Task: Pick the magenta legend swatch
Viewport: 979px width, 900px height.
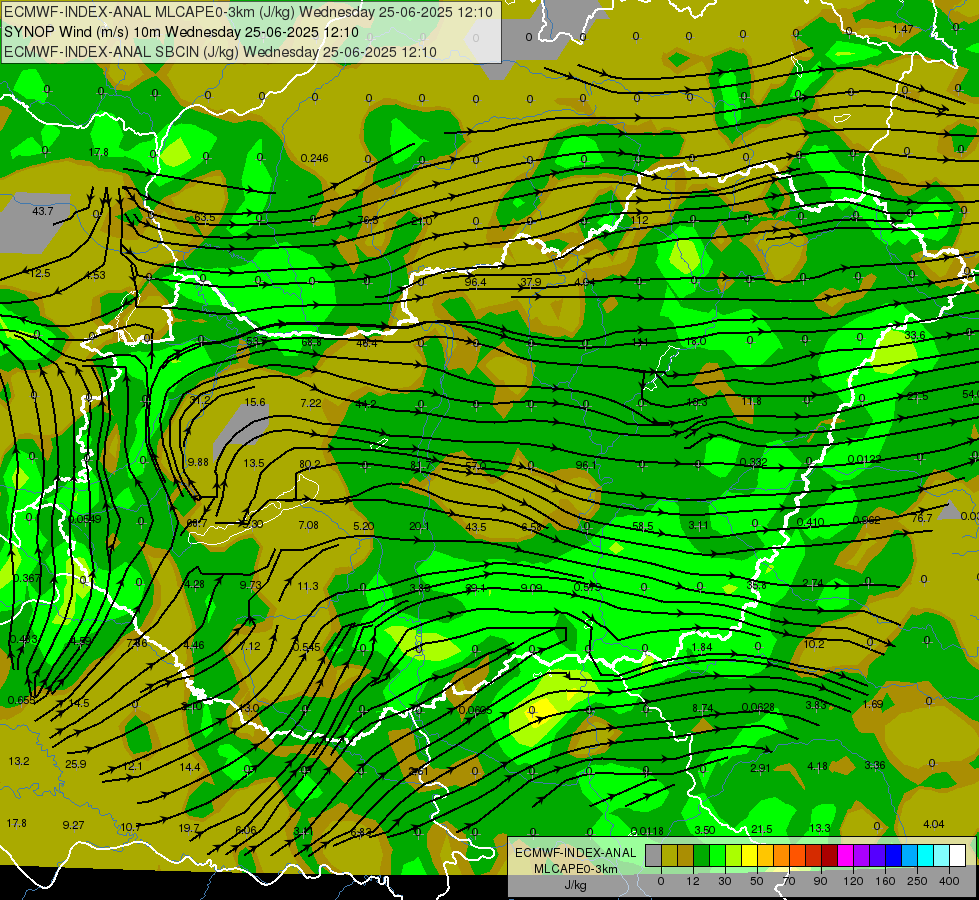Action: [x=846, y=856]
